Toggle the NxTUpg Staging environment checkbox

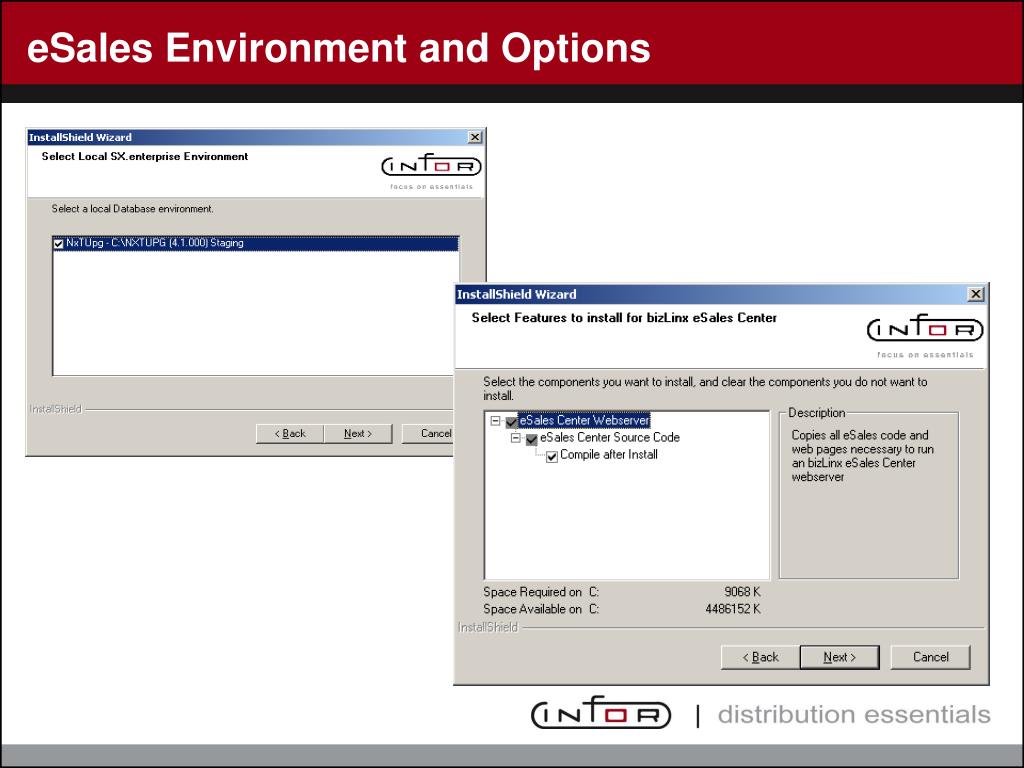tap(58, 244)
